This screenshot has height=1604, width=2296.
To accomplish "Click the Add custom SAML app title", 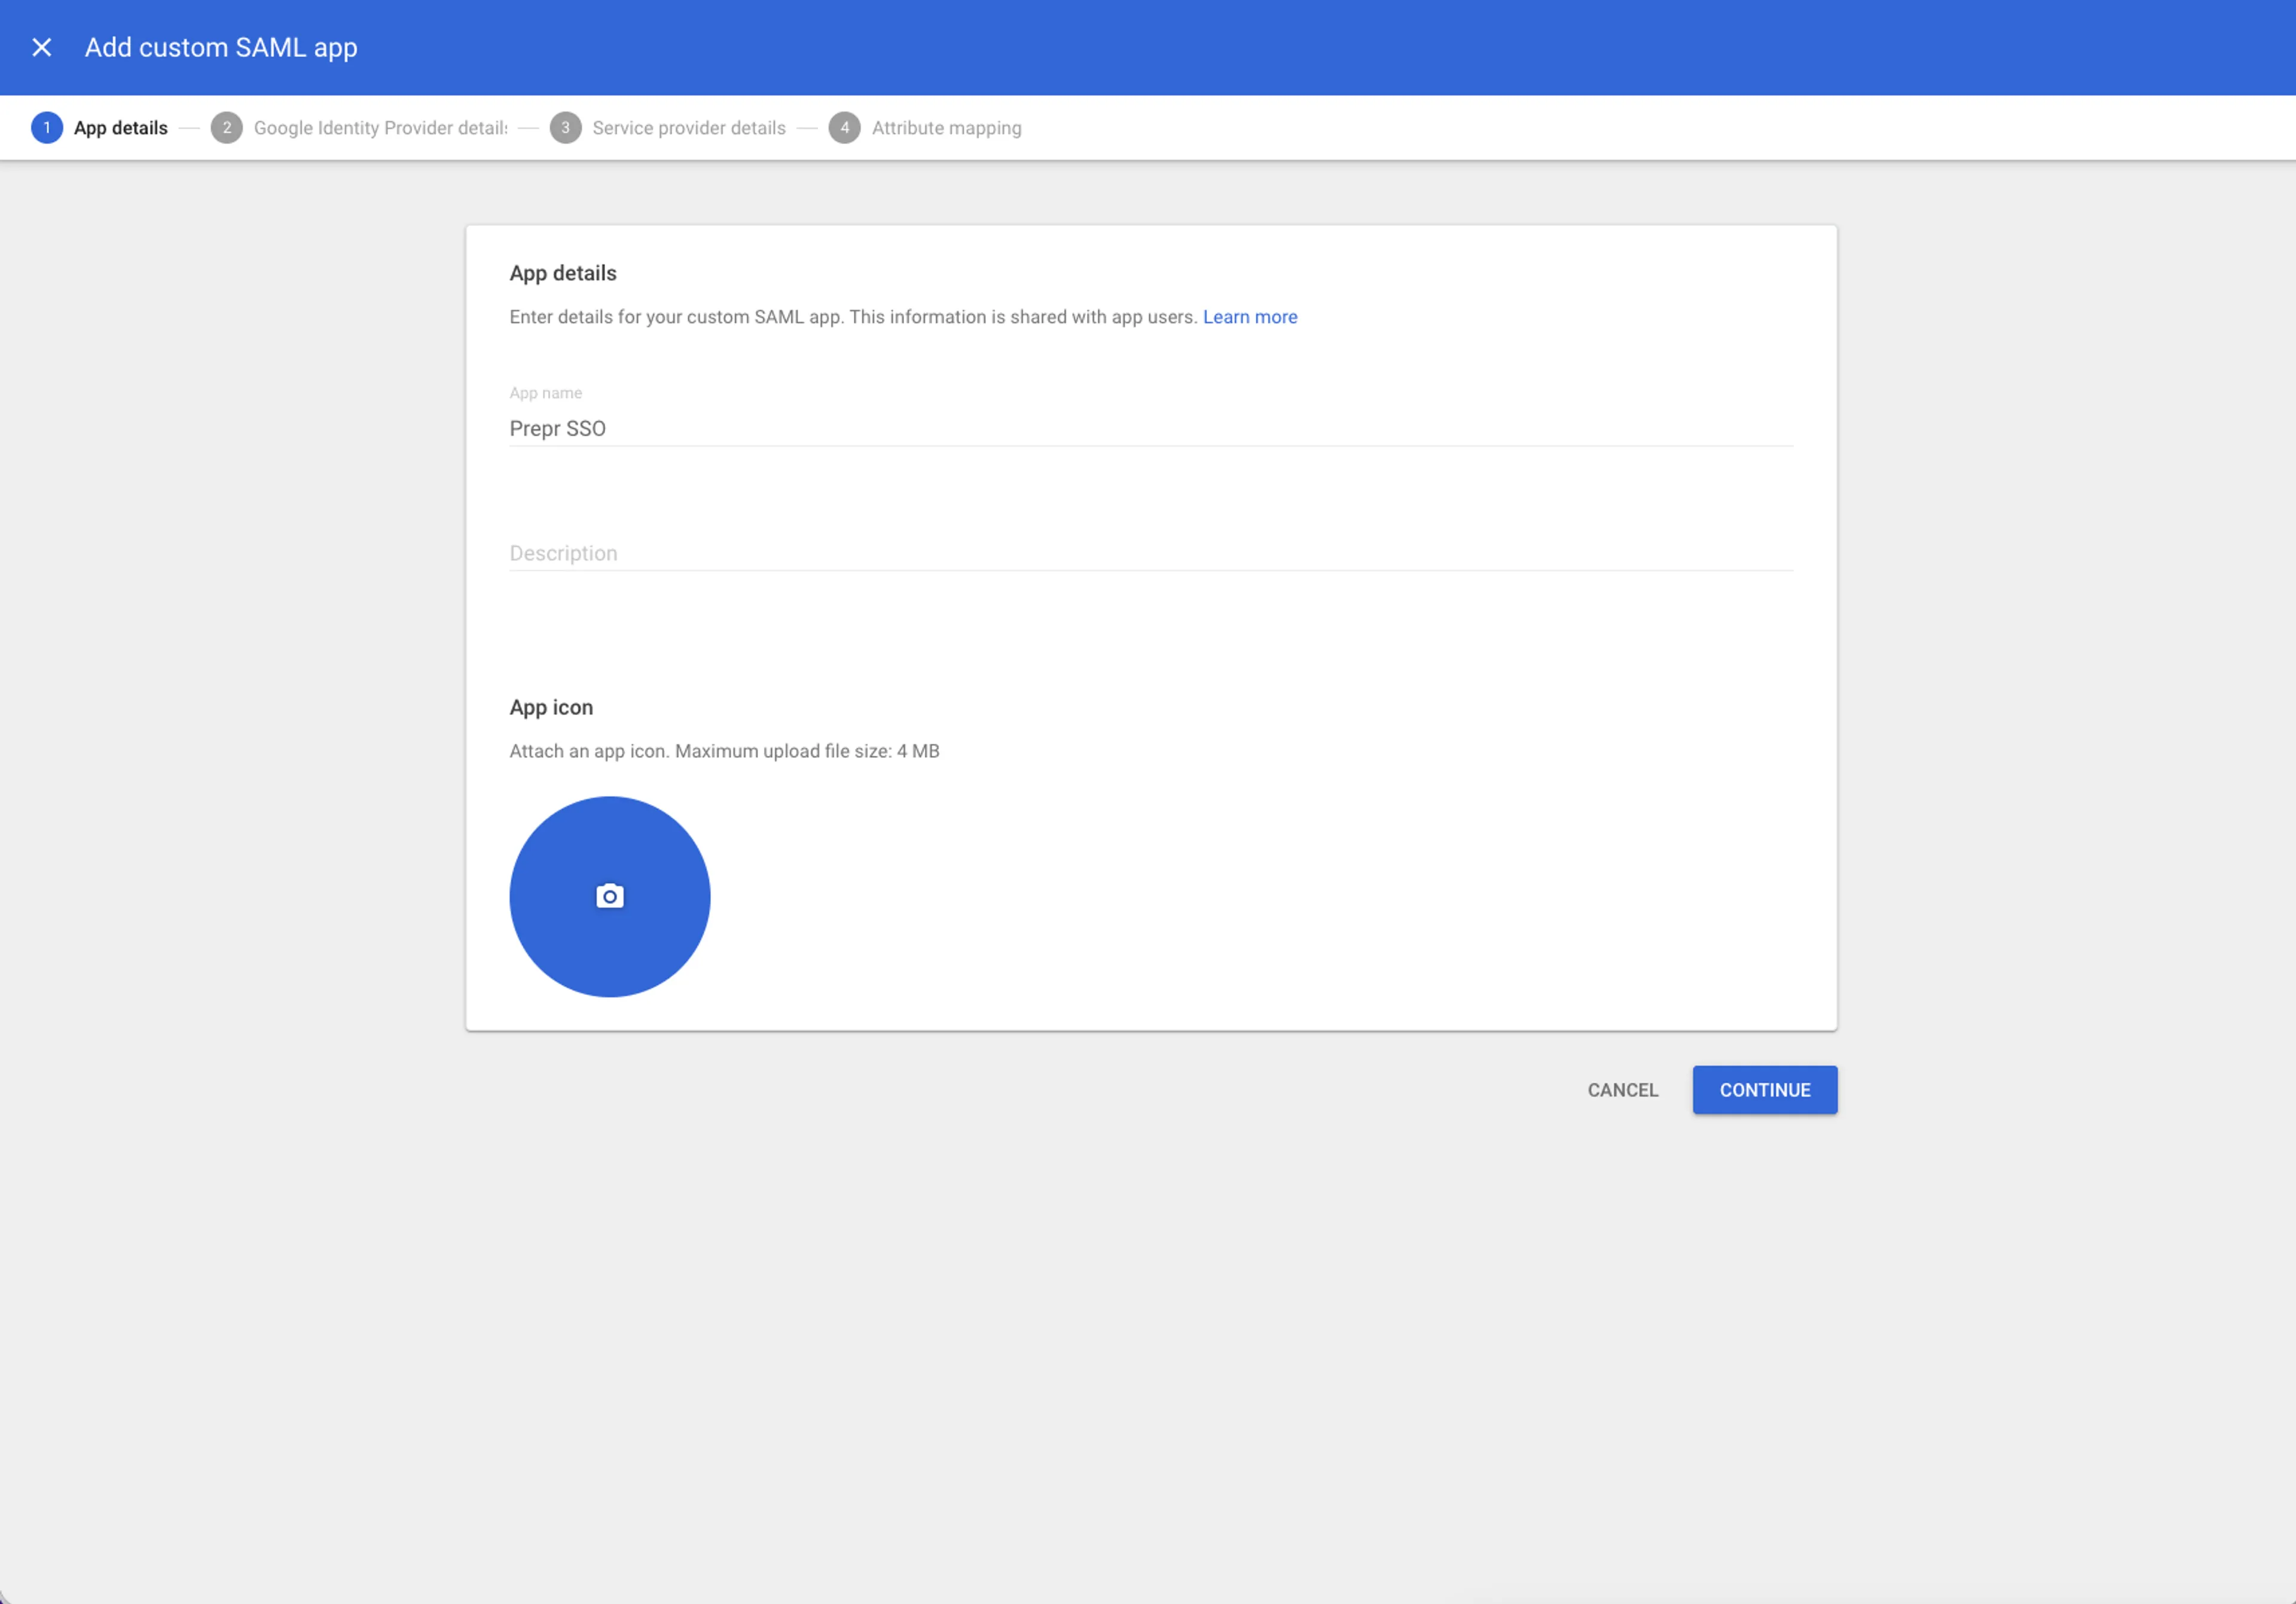I will coord(220,47).
